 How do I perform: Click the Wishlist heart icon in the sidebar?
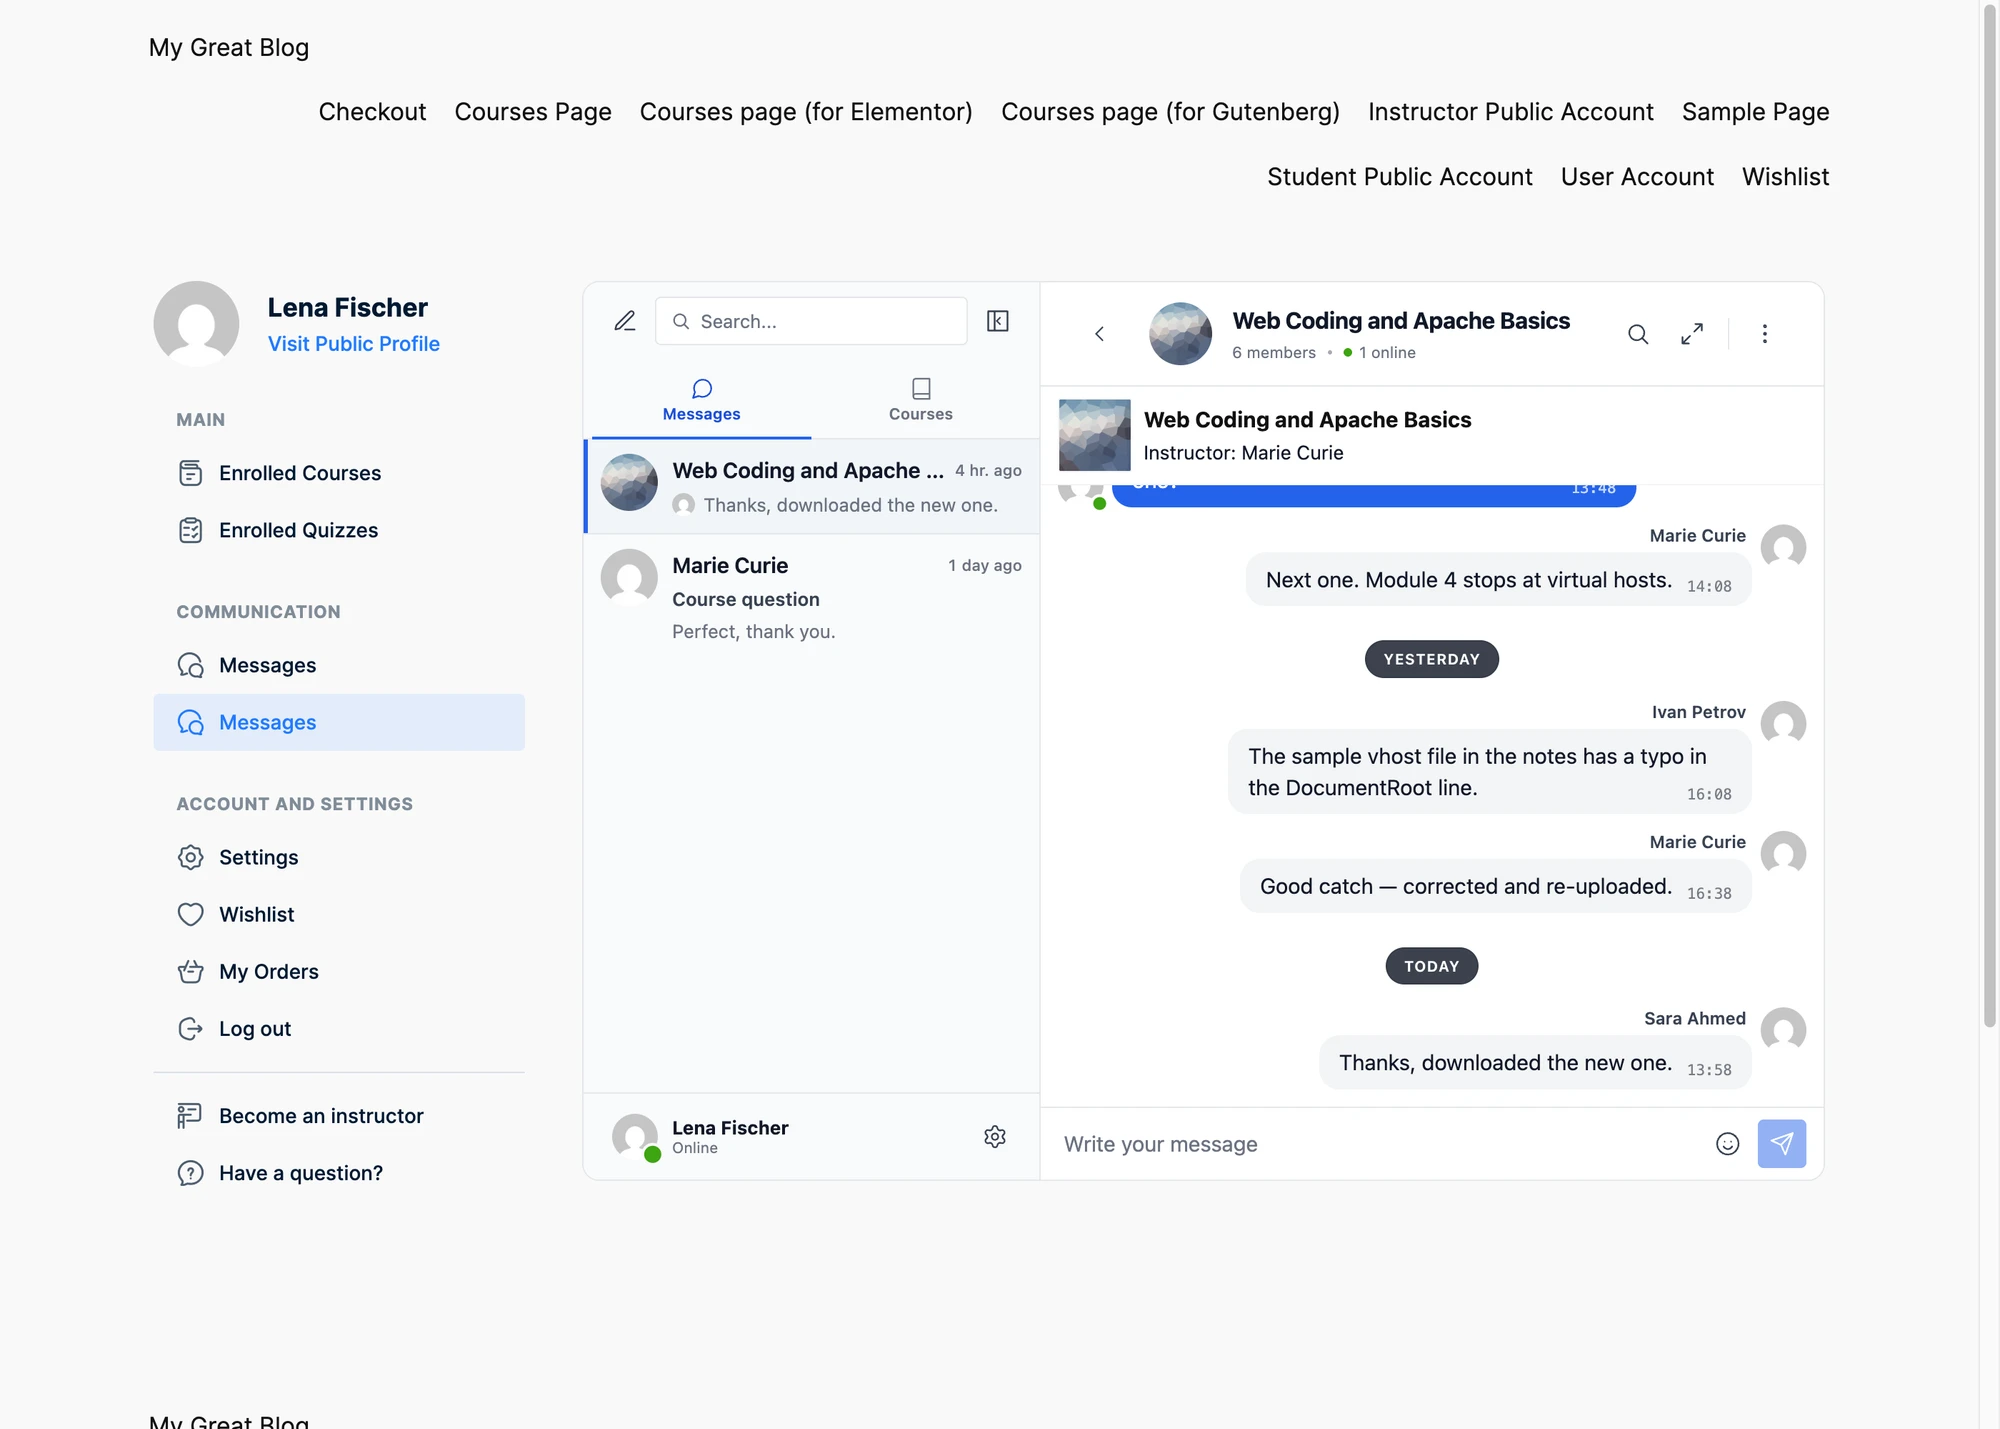tap(190, 914)
